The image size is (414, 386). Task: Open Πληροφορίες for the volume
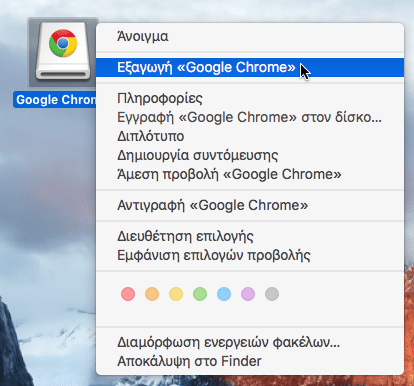point(250,98)
